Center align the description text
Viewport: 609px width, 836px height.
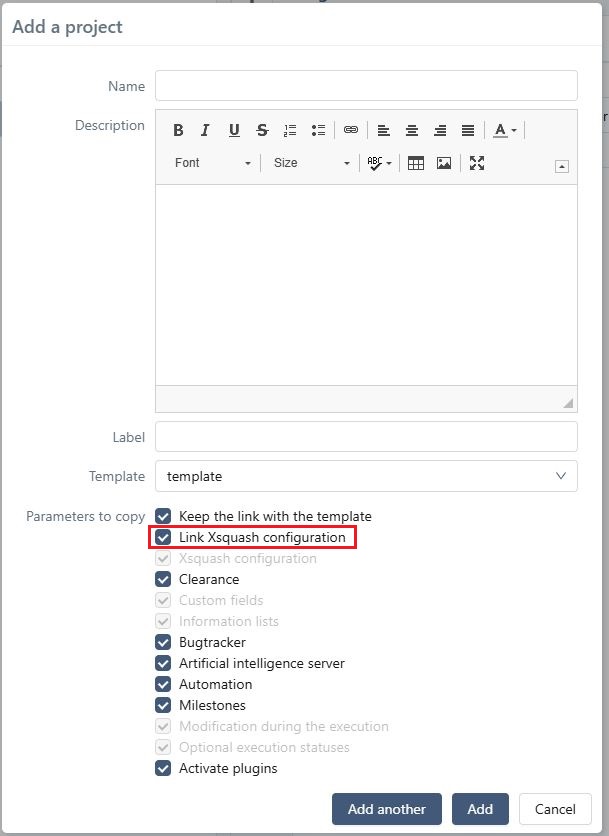pyautogui.click(x=412, y=130)
